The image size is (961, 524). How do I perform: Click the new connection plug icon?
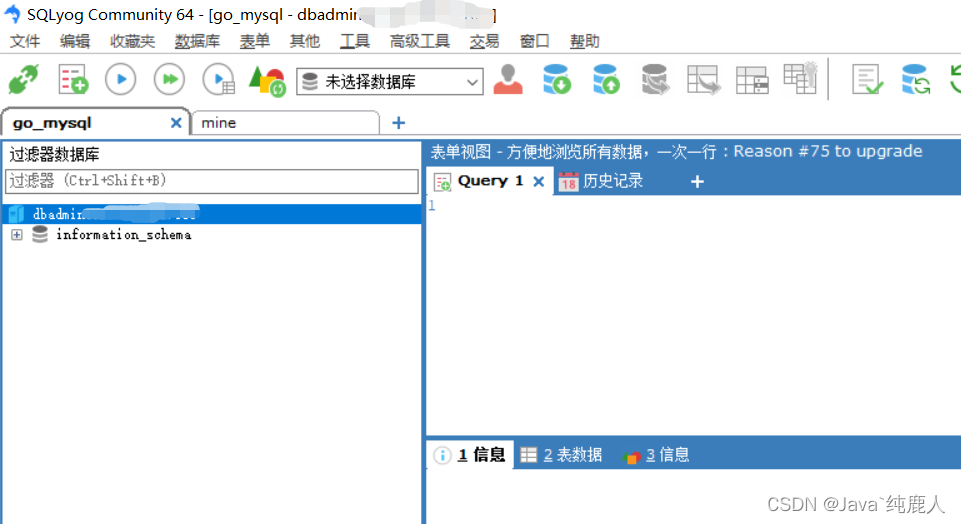[x=23, y=80]
